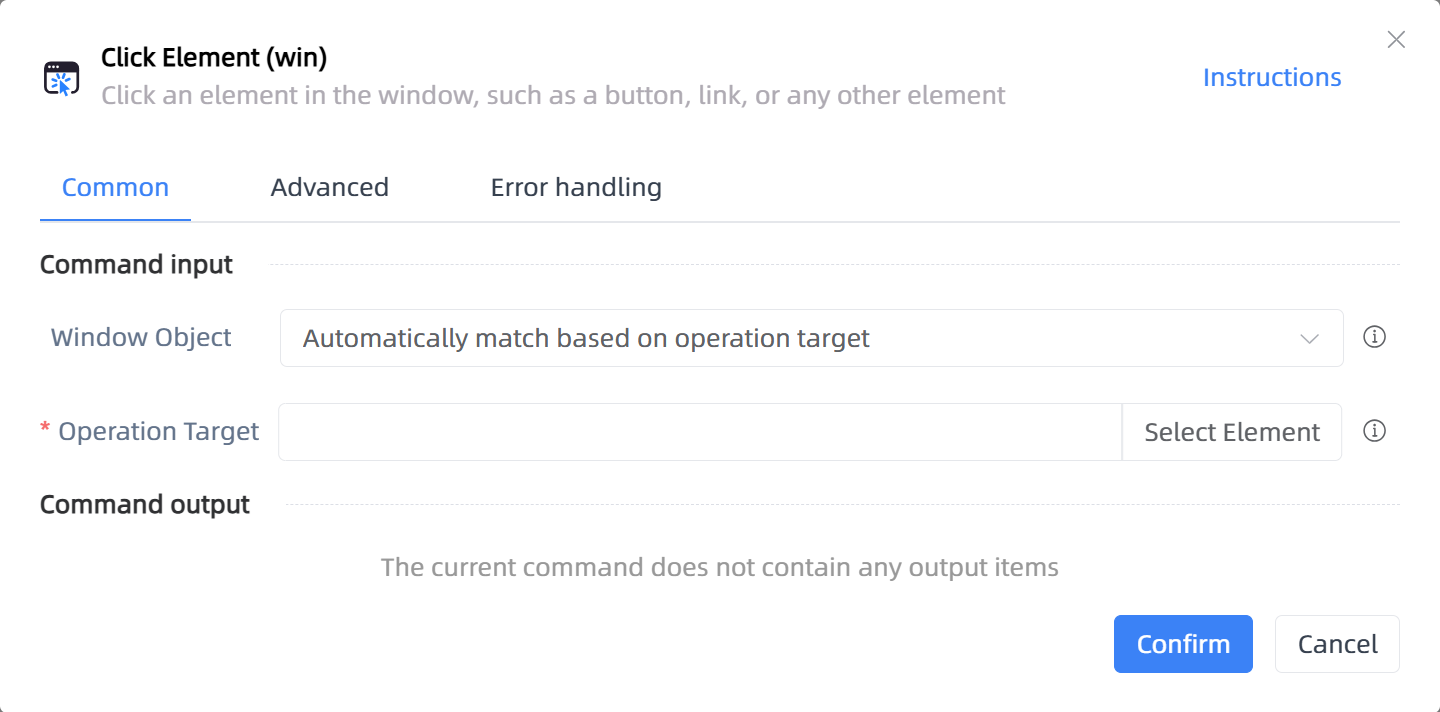The height and width of the screenshot is (712, 1440).
Task: Click the Command input section header
Action: click(x=136, y=265)
